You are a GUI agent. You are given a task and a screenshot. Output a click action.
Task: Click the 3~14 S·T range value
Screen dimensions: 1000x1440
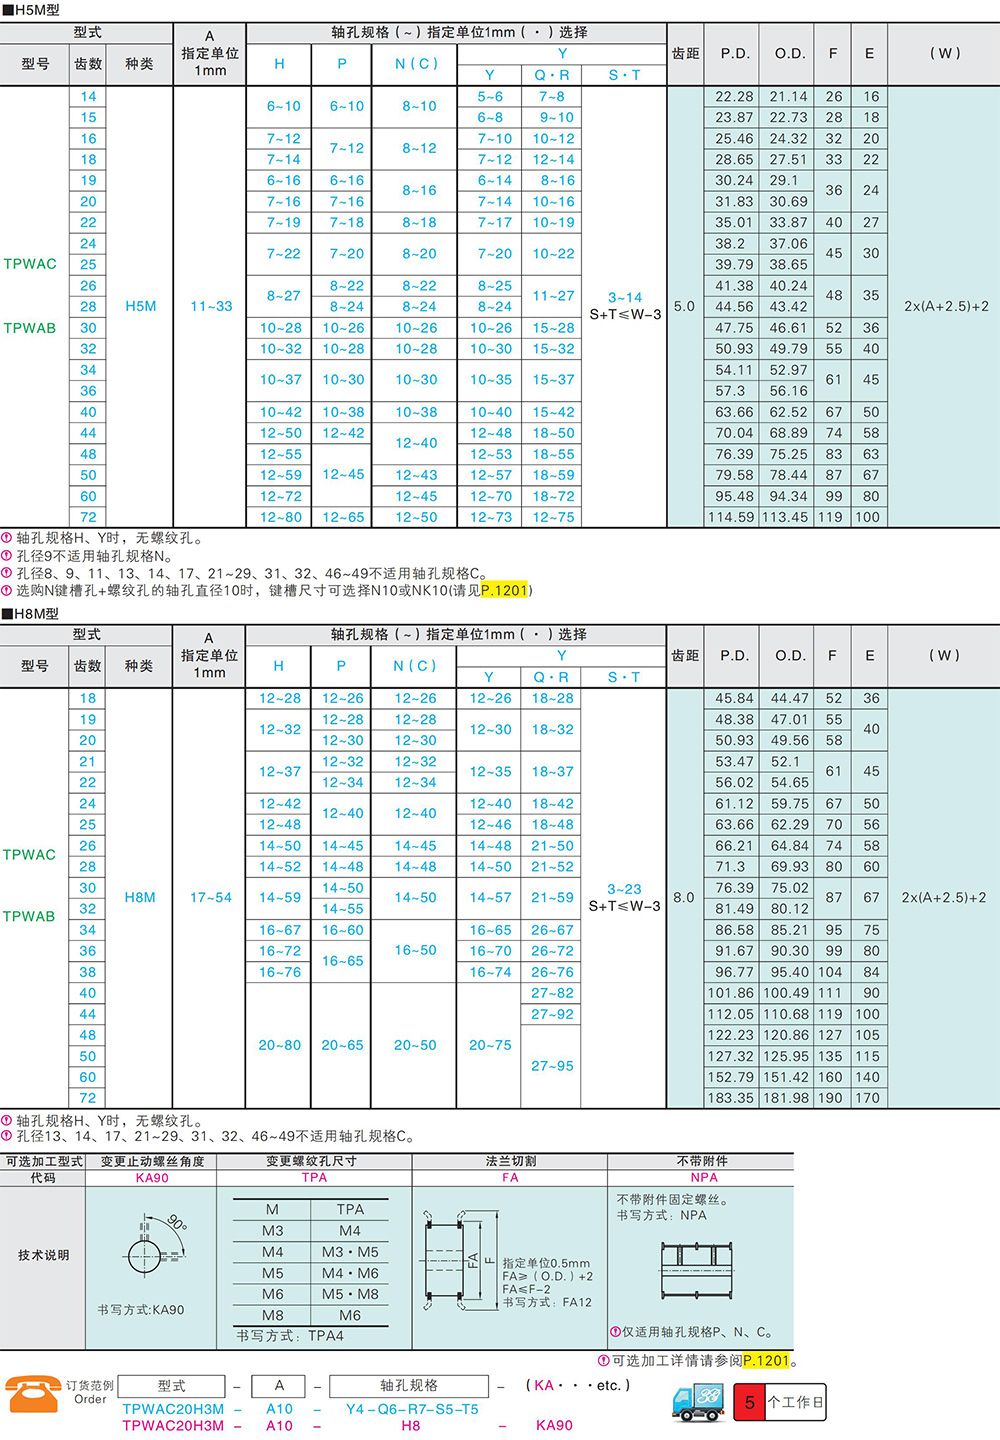click(625, 297)
